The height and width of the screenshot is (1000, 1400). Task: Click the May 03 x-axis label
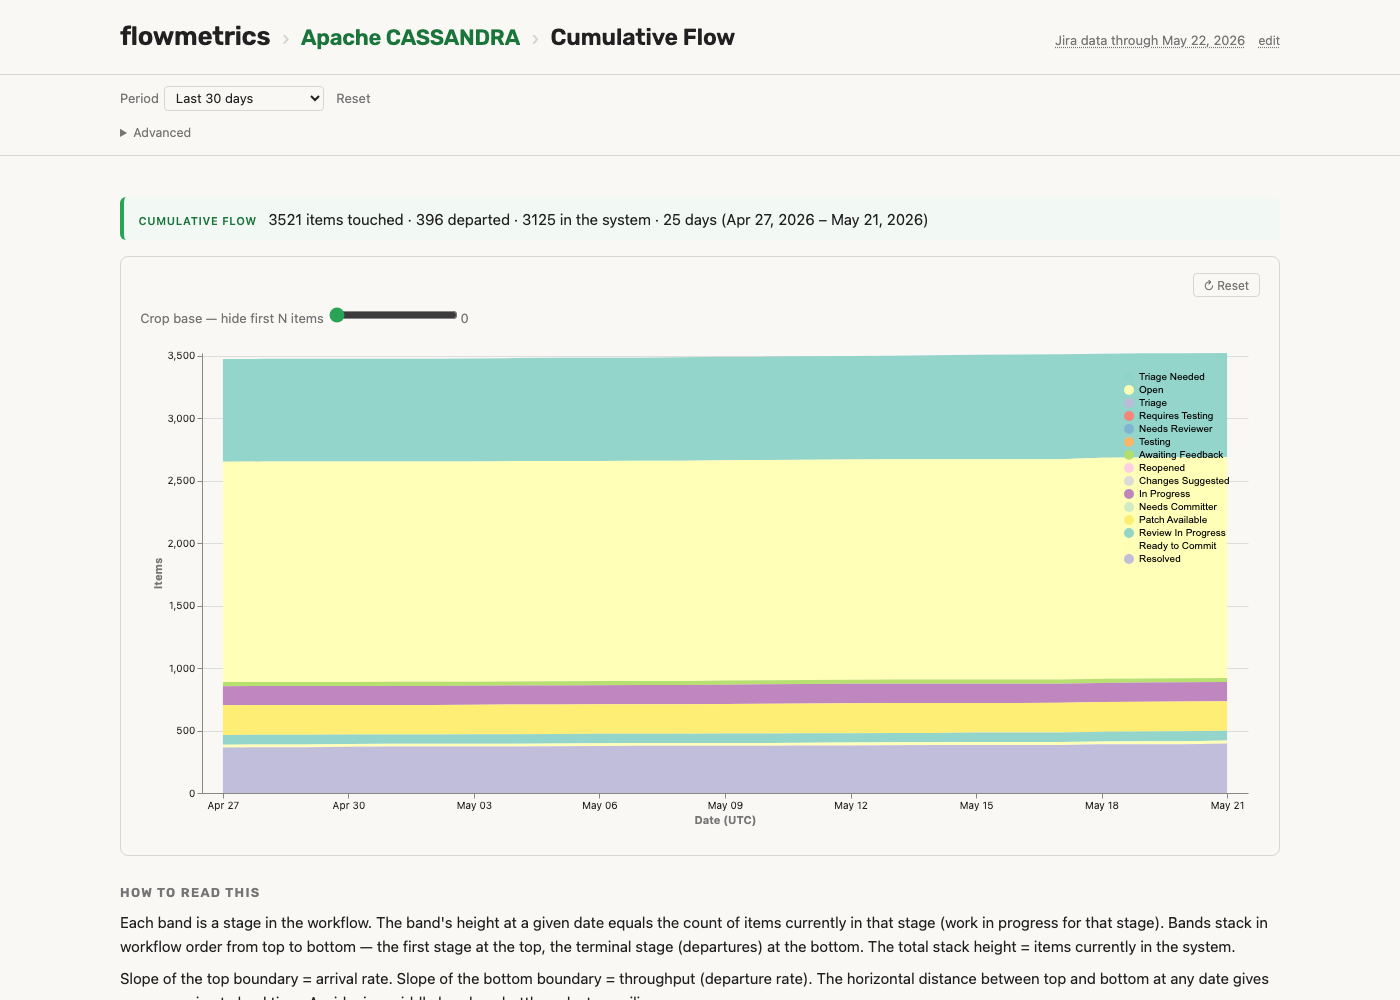pyautogui.click(x=474, y=805)
